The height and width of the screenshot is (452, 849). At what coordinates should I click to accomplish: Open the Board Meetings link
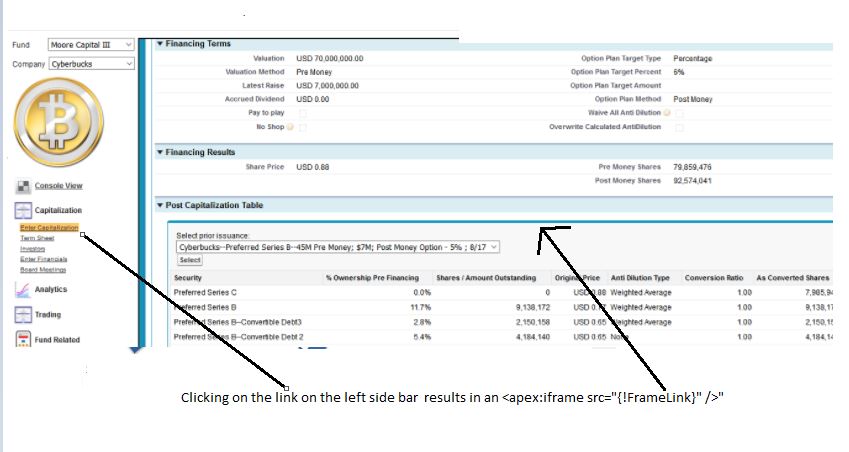point(43,270)
